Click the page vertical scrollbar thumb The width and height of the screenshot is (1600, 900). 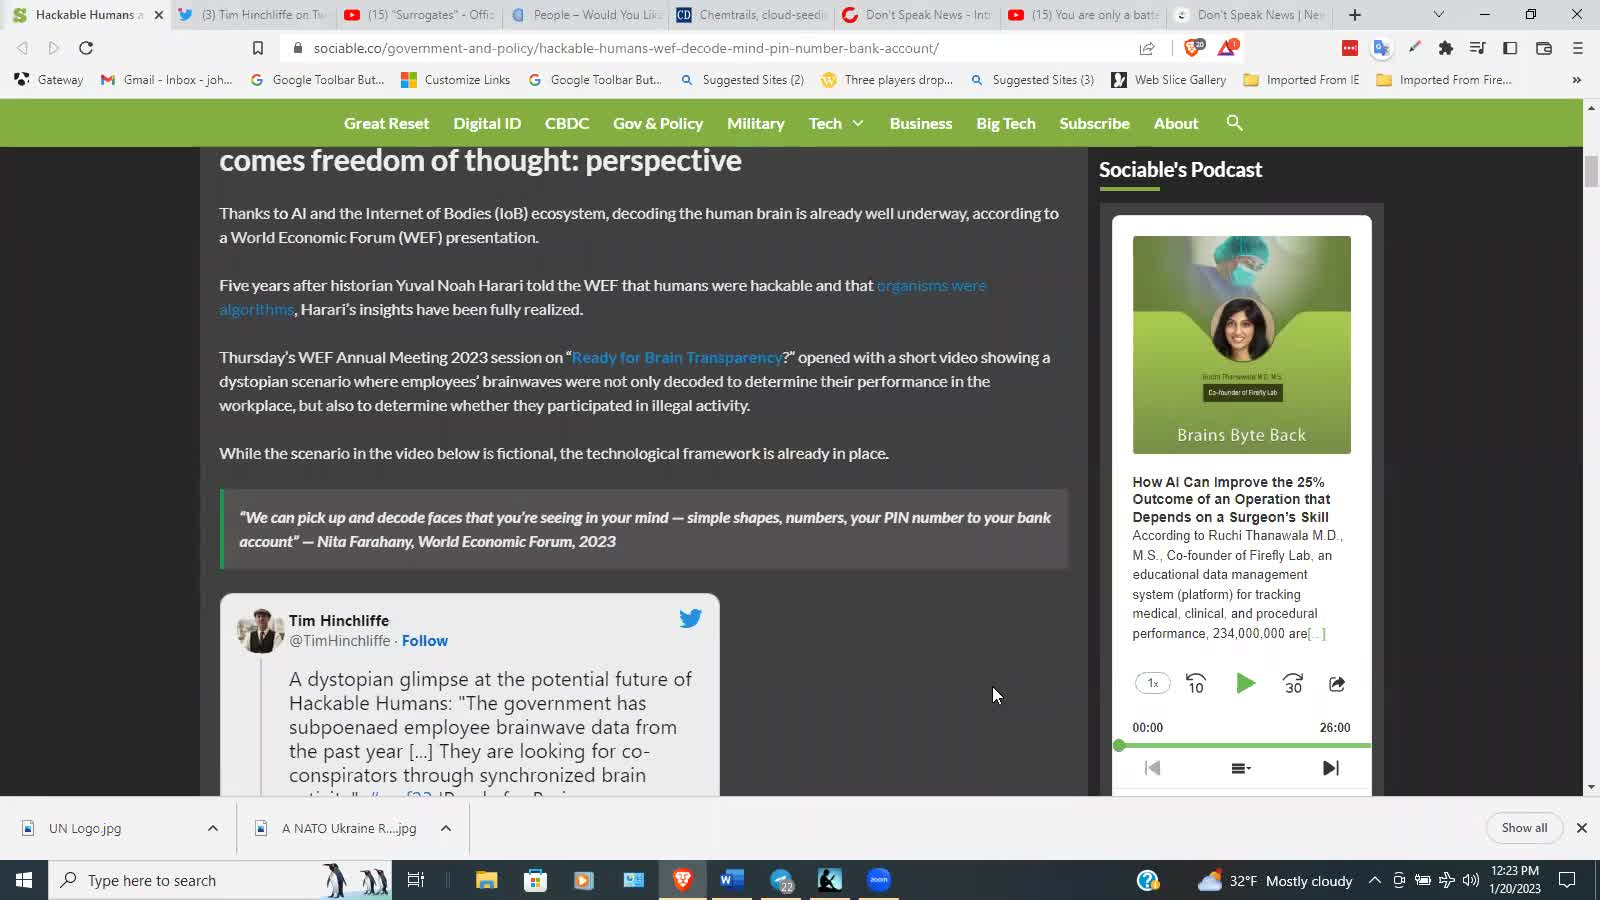point(1591,170)
